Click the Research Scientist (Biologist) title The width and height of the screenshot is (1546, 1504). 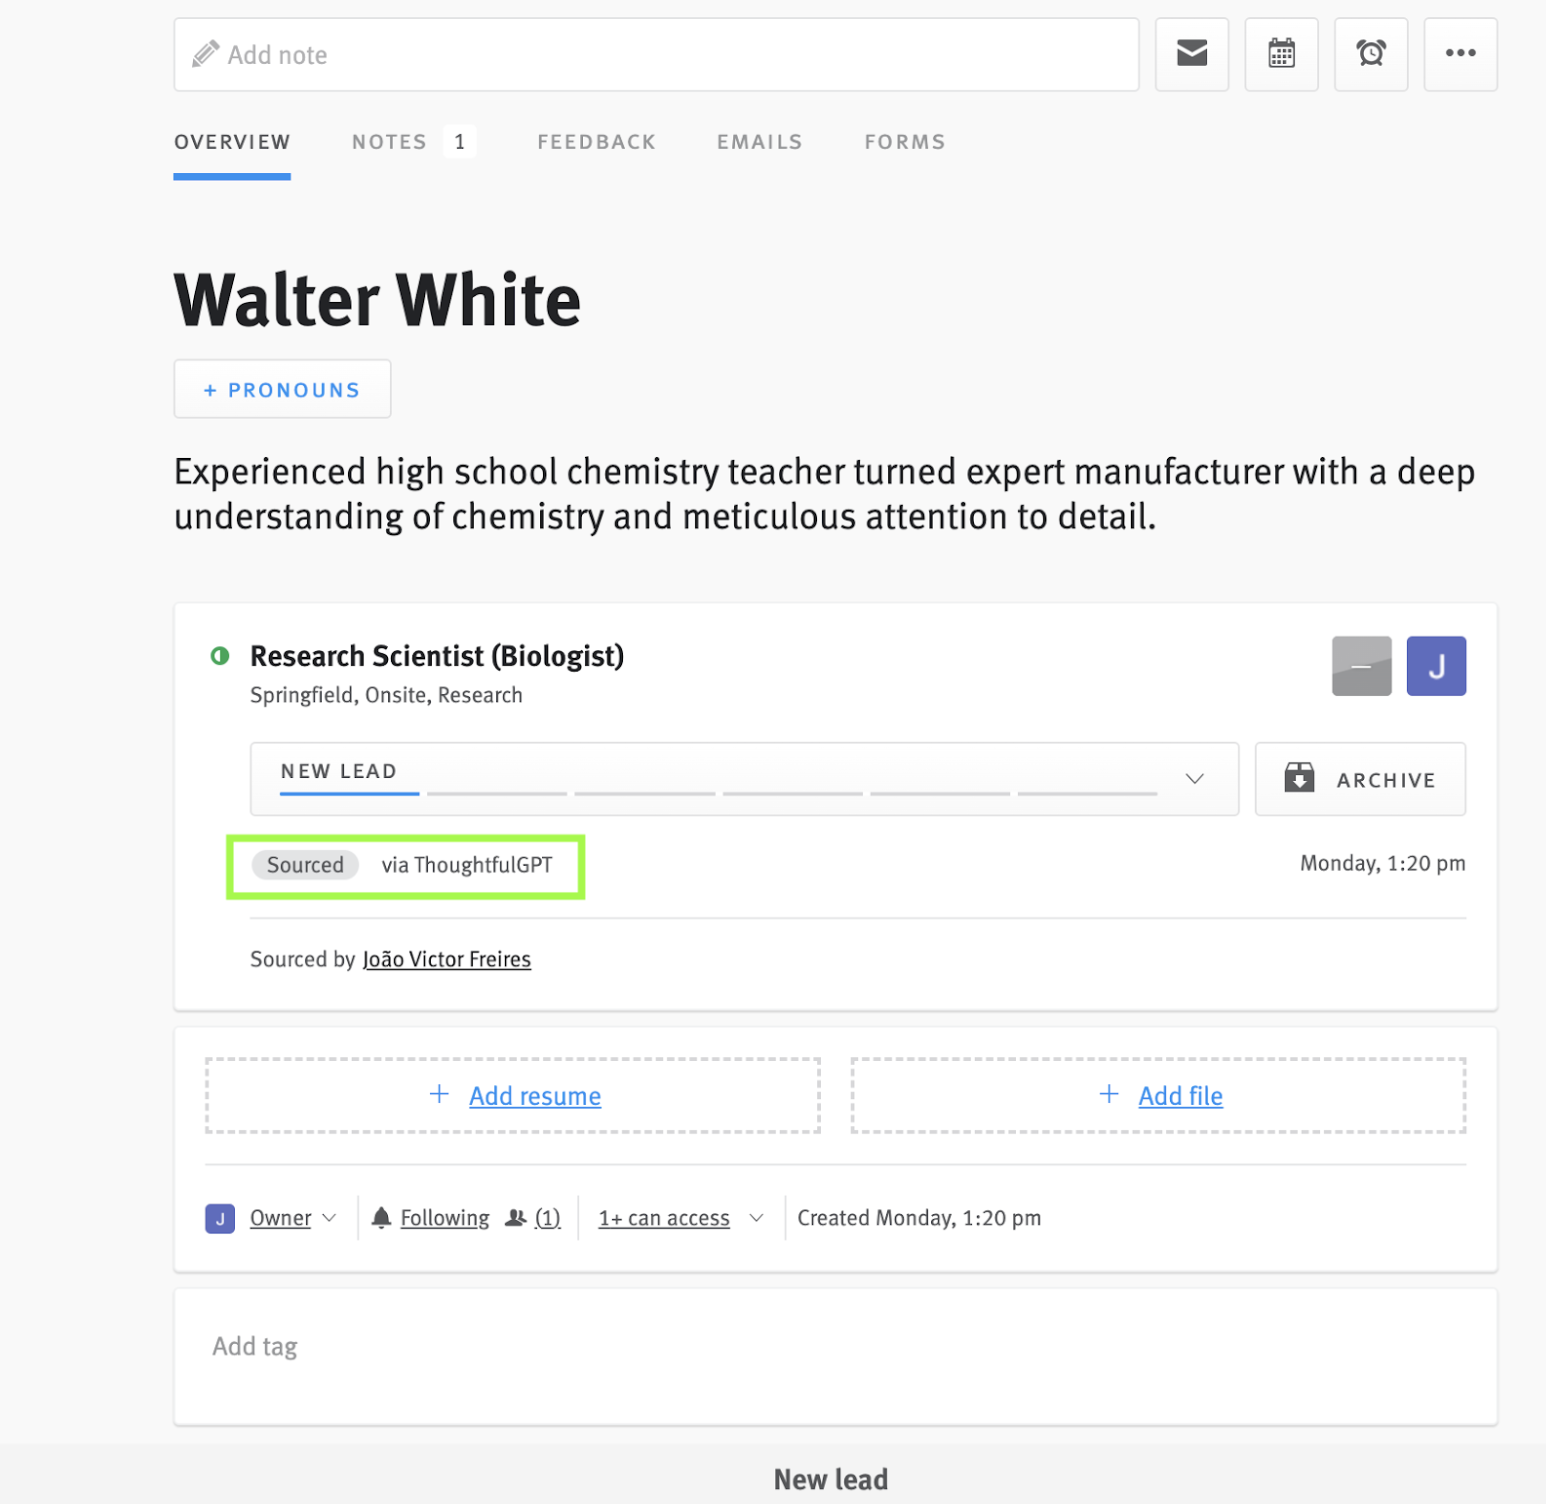437,656
